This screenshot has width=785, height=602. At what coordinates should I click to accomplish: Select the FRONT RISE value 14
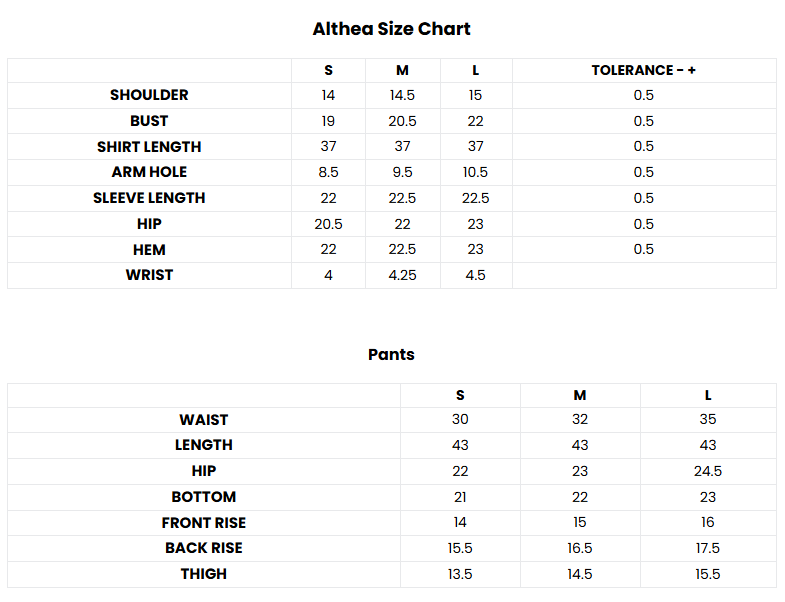[460, 522]
